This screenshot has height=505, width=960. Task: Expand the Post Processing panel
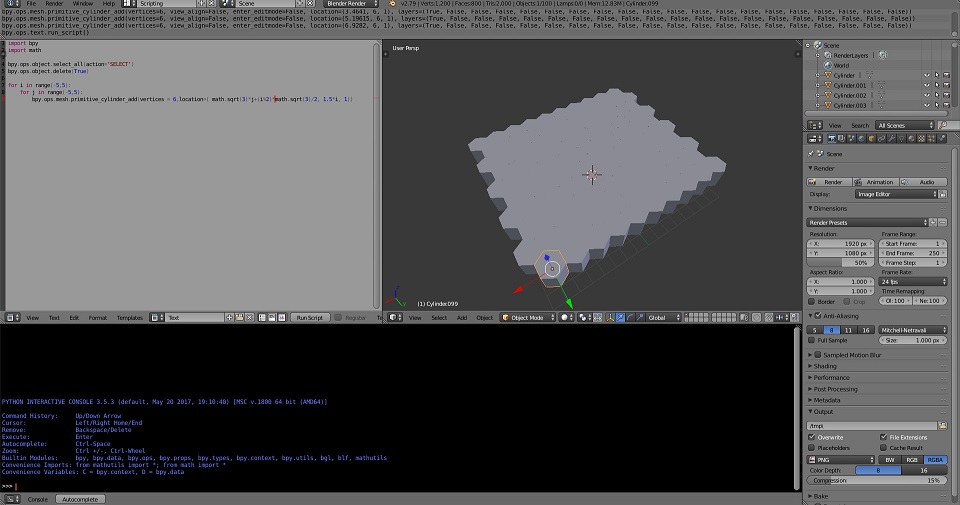coord(835,389)
